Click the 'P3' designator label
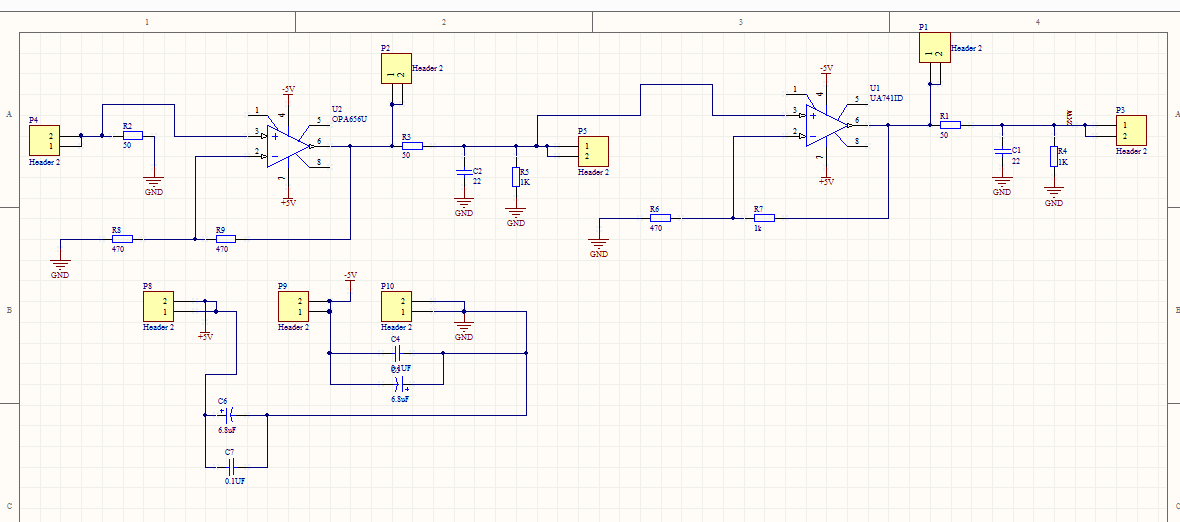This screenshot has width=1180, height=522. 1121,110
